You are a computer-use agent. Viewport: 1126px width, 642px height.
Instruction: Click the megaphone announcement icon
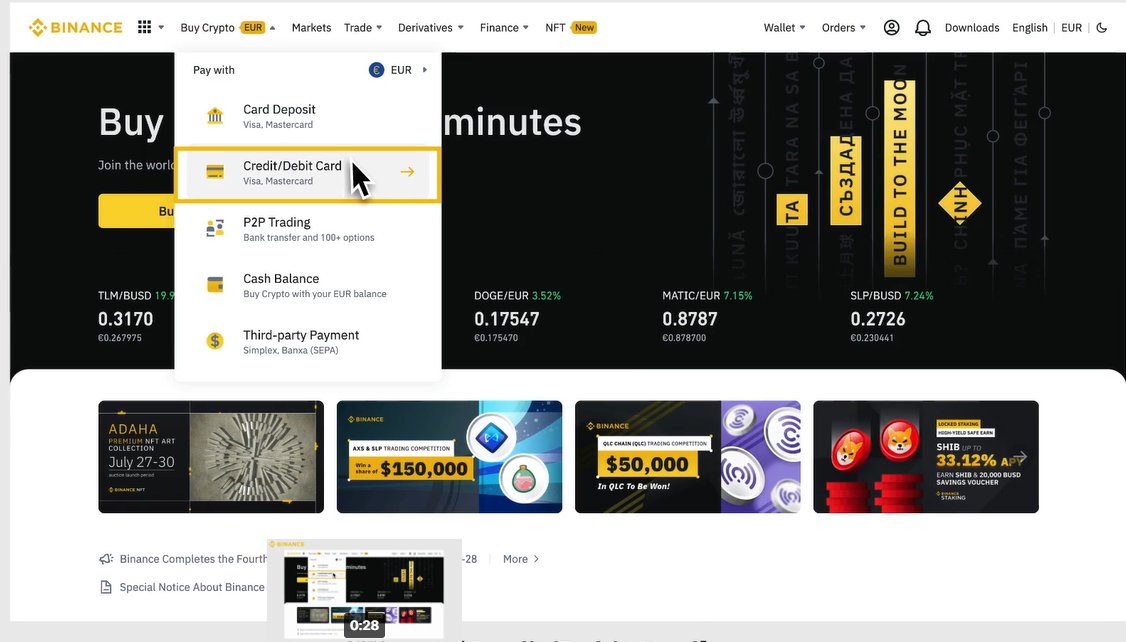click(106, 559)
